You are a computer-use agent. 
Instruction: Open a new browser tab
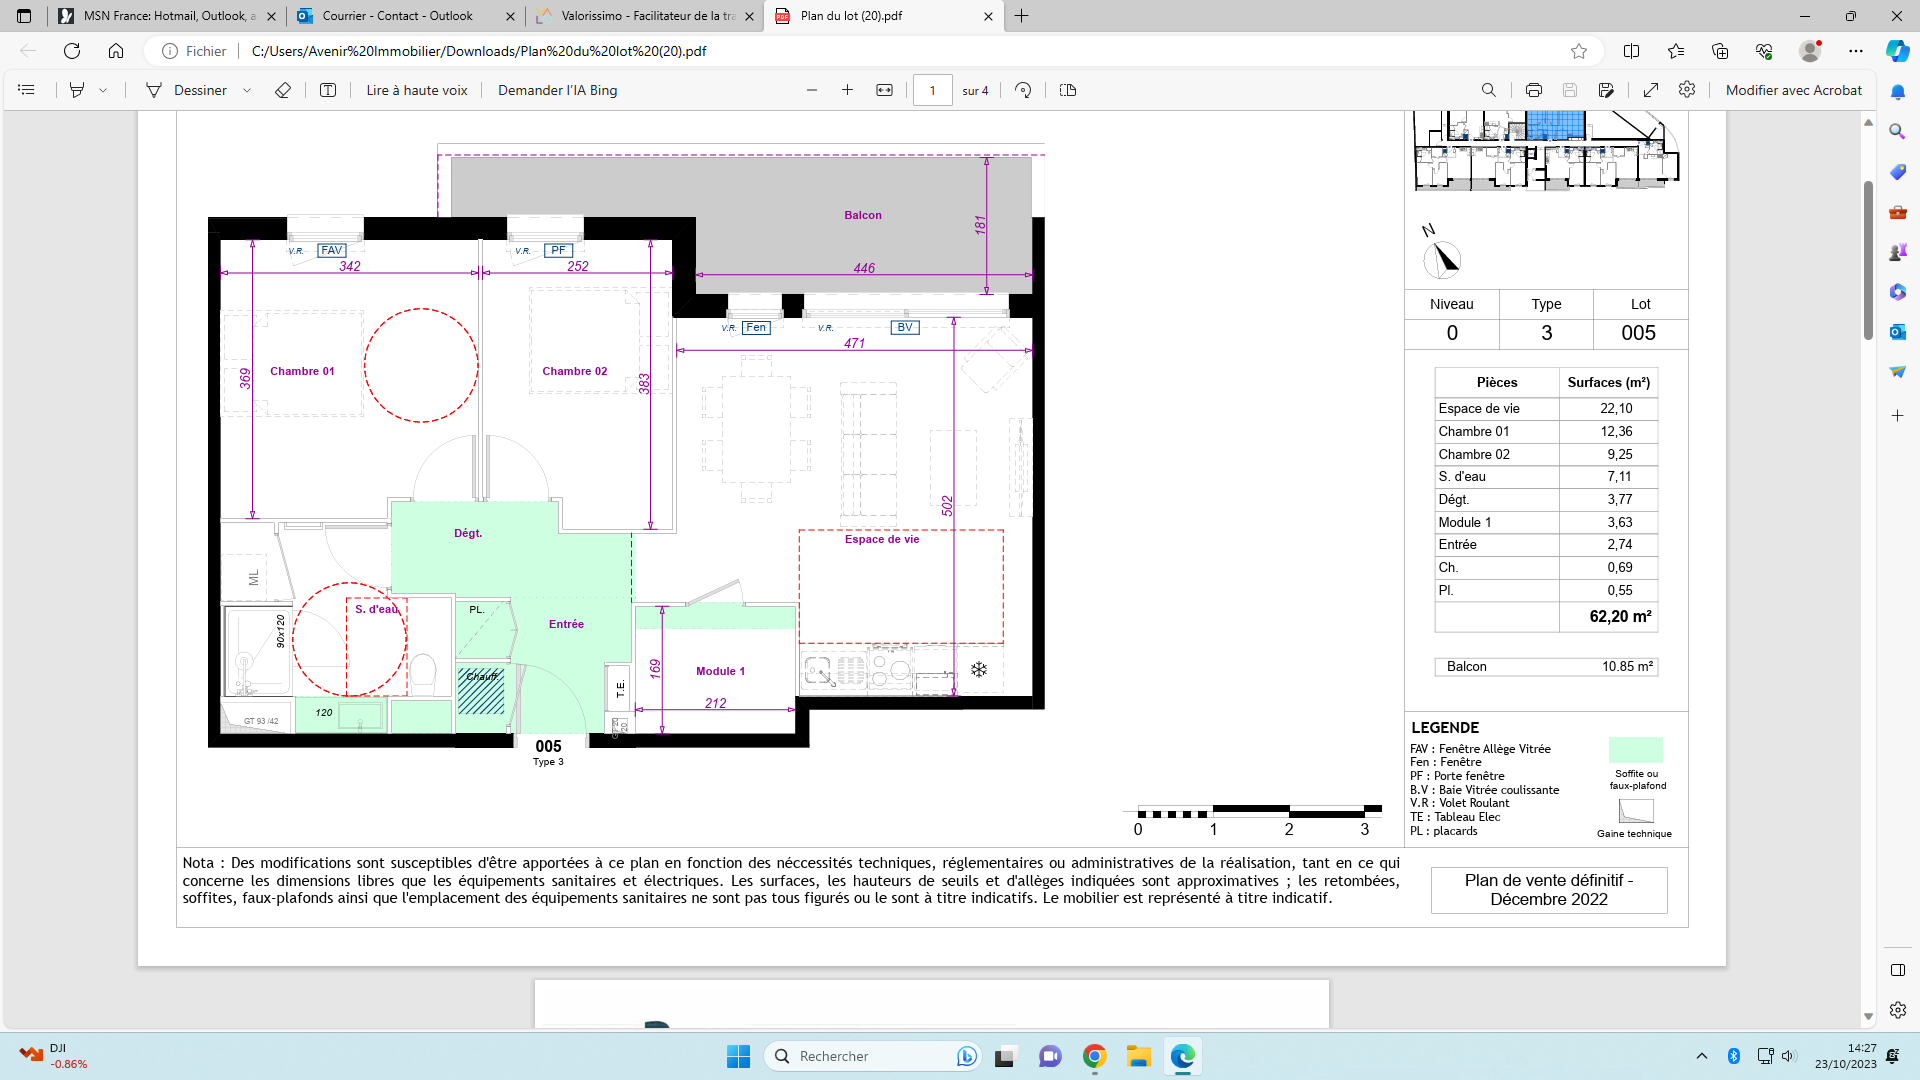[1021, 16]
